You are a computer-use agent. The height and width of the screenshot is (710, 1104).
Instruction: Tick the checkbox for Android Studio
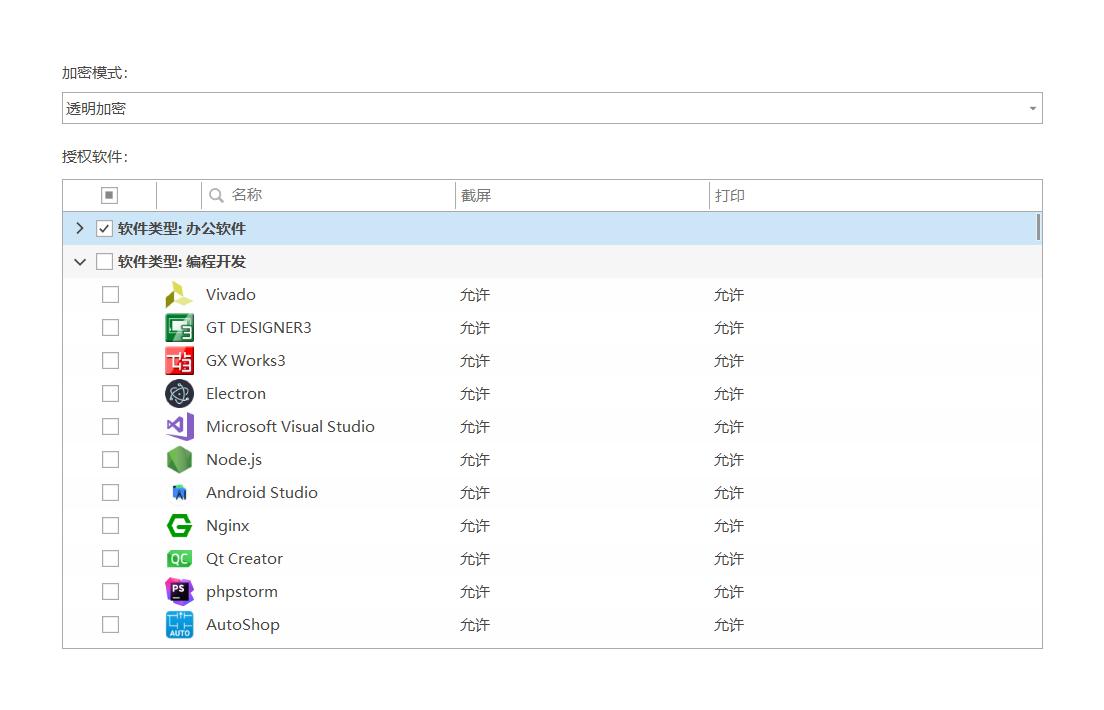(110, 493)
